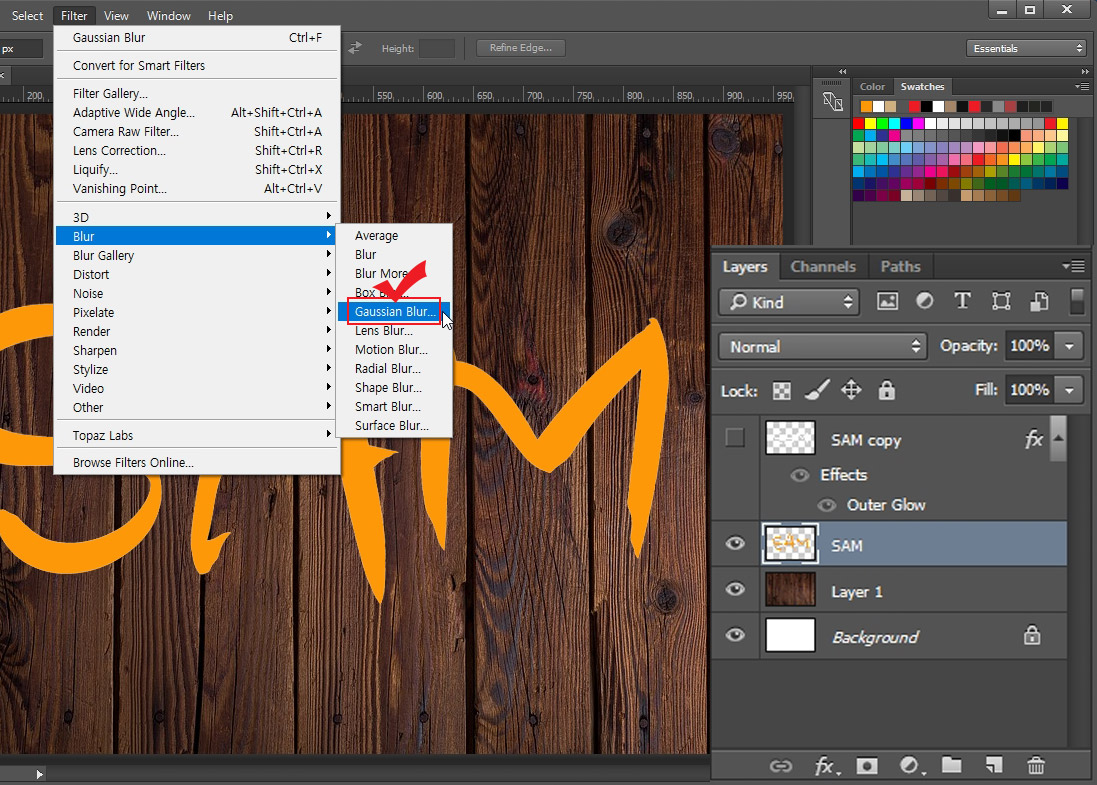This screenshot has height=785, width=1097.
Task: Add a layer style fx button
Action: (x=826, y=766)
